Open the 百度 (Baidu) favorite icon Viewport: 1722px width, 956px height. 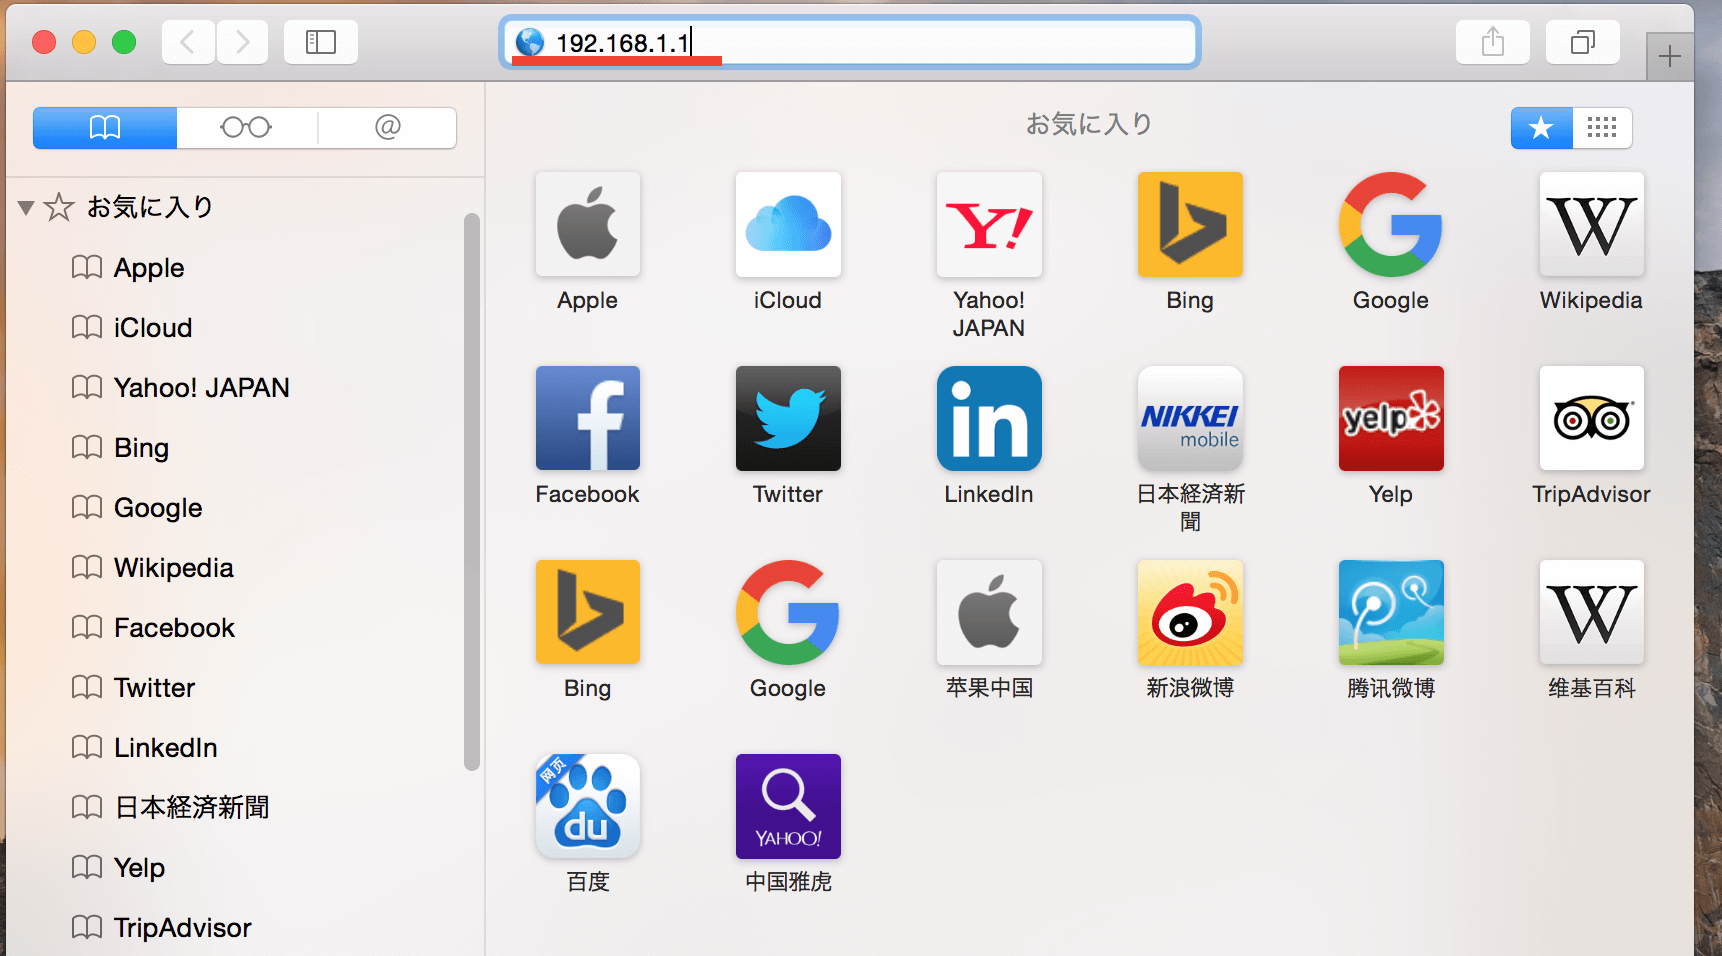tap(587, 806)
